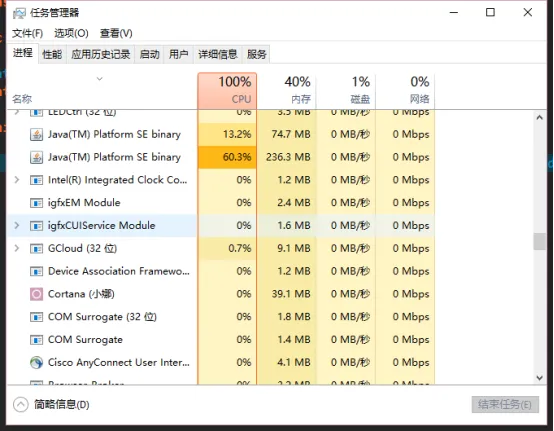The height and width of the screenshot is (431, 554).
Task: Close the Task Manager window
Action: pyautogui.click(x=528, y=12)
